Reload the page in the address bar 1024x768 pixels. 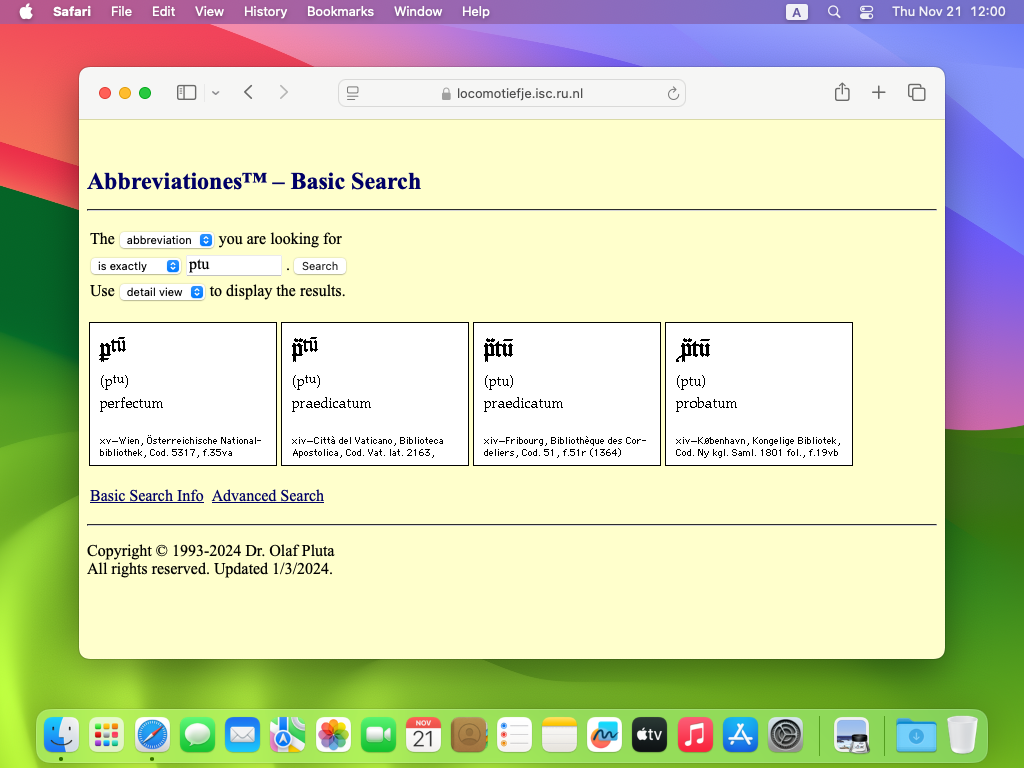[x=673, y=94]
